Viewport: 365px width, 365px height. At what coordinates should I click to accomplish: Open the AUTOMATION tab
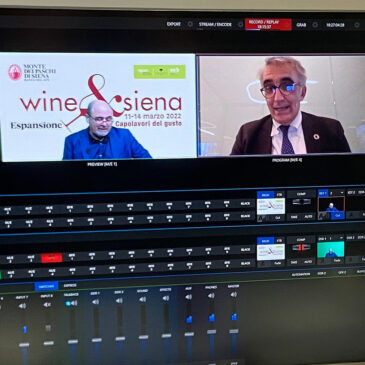pyautogui.click(x=301, y=274)
